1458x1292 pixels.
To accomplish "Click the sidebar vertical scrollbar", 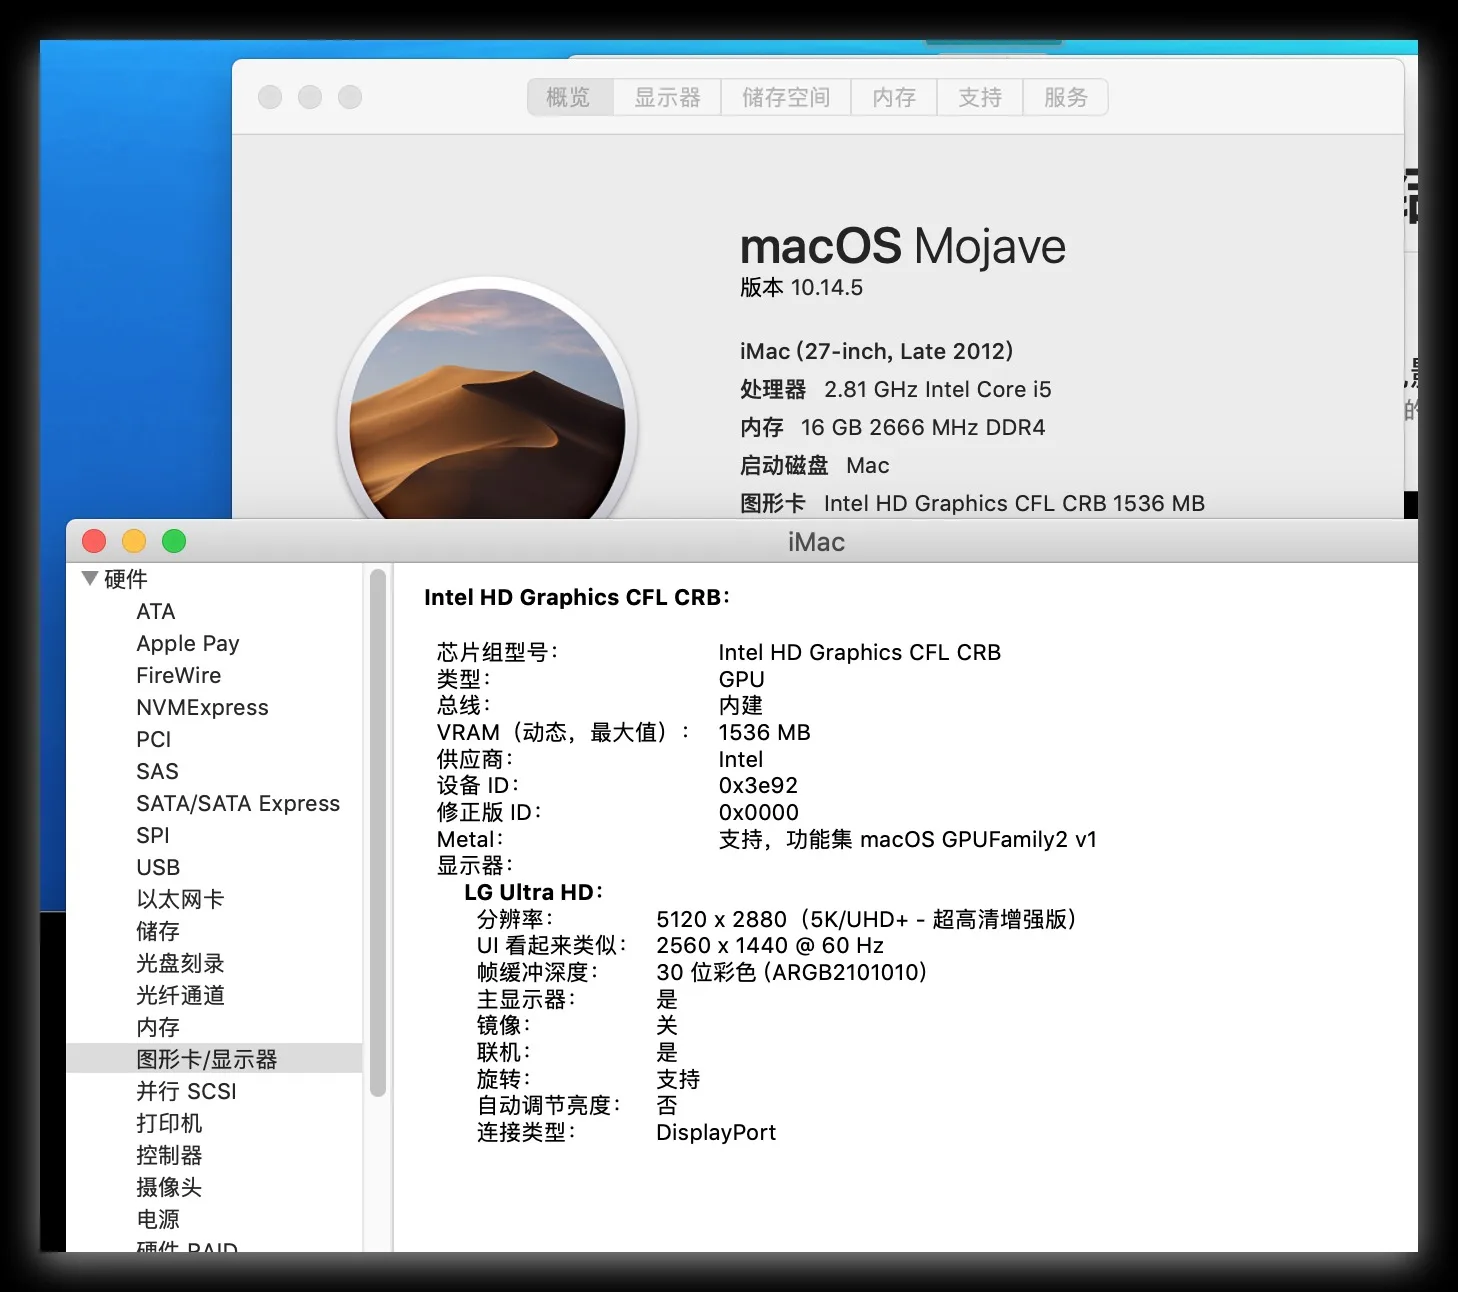I will [378, 833].
